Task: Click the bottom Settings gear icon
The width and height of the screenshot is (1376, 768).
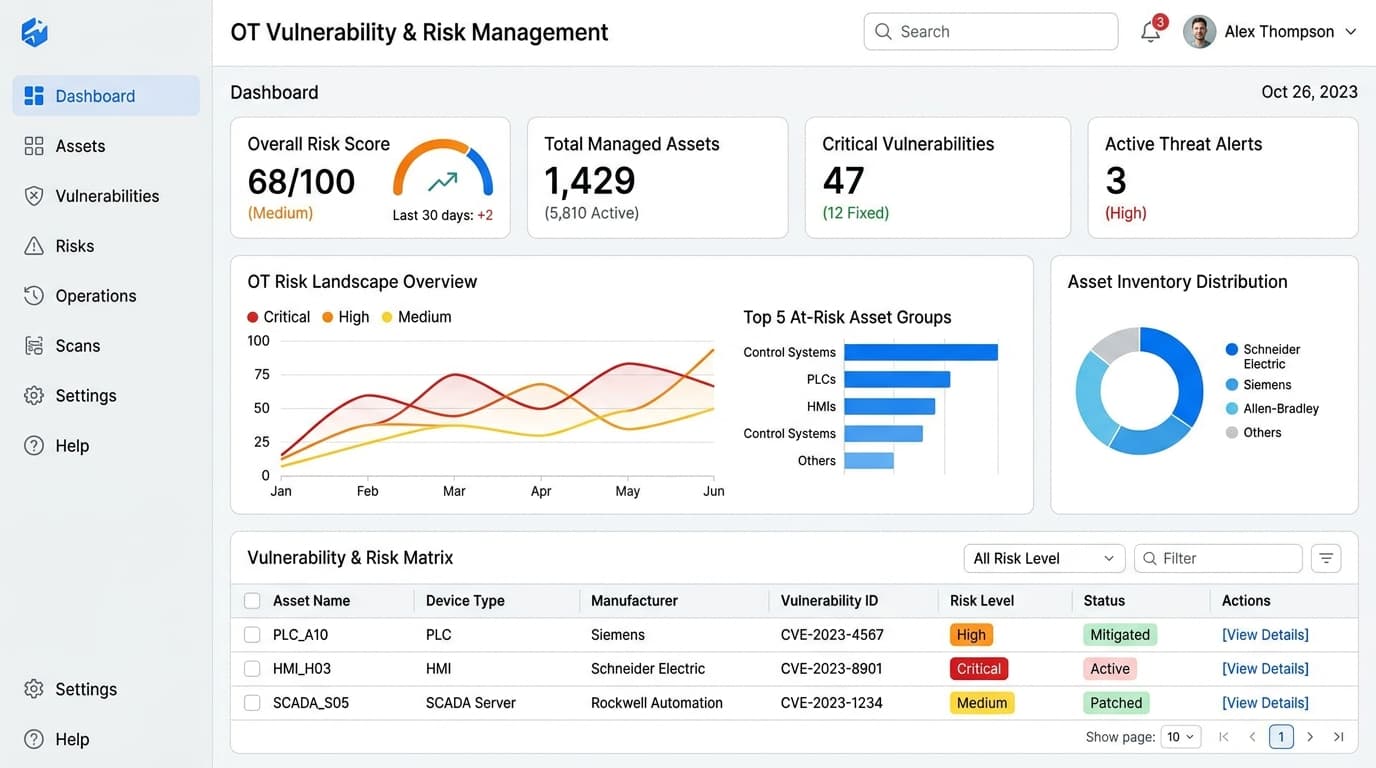Action: pos(34,689)
